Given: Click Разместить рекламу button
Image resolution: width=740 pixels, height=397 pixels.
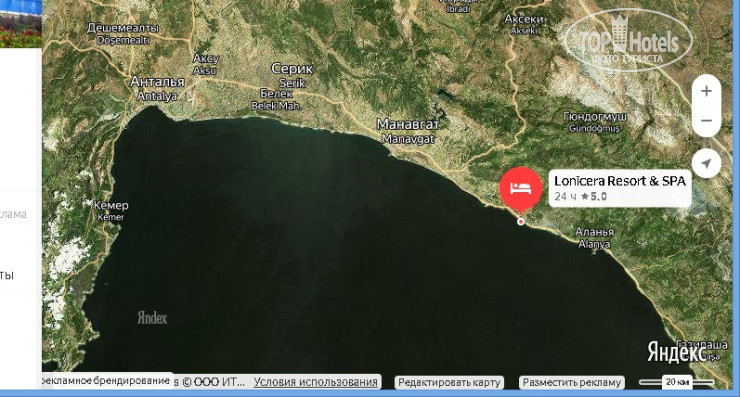Looking at the screenshot, I should click(572, 382).
